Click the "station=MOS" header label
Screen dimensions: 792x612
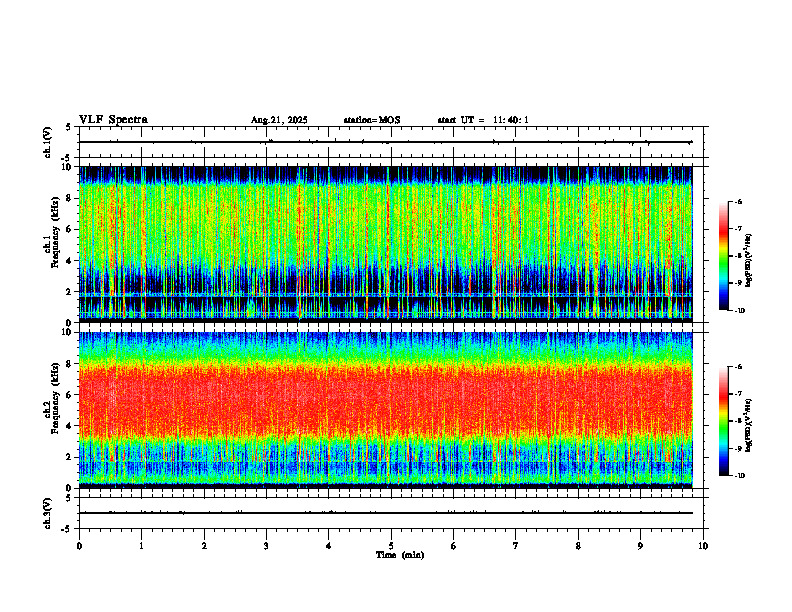point(372,120)
